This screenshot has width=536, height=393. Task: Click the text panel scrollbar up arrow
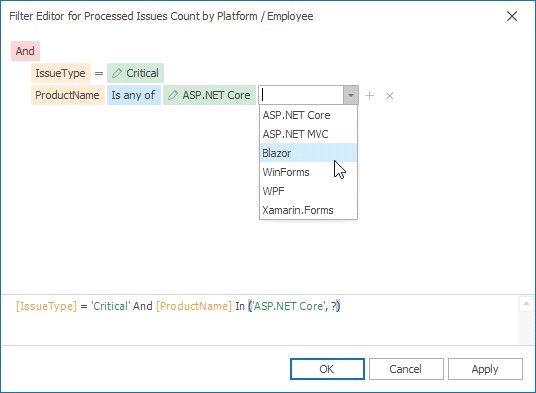[x=526, y=303]
